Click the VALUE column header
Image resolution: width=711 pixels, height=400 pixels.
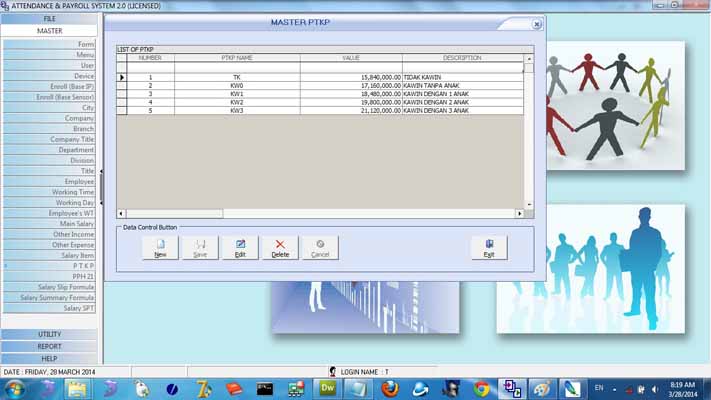click(x=351, y=58)
